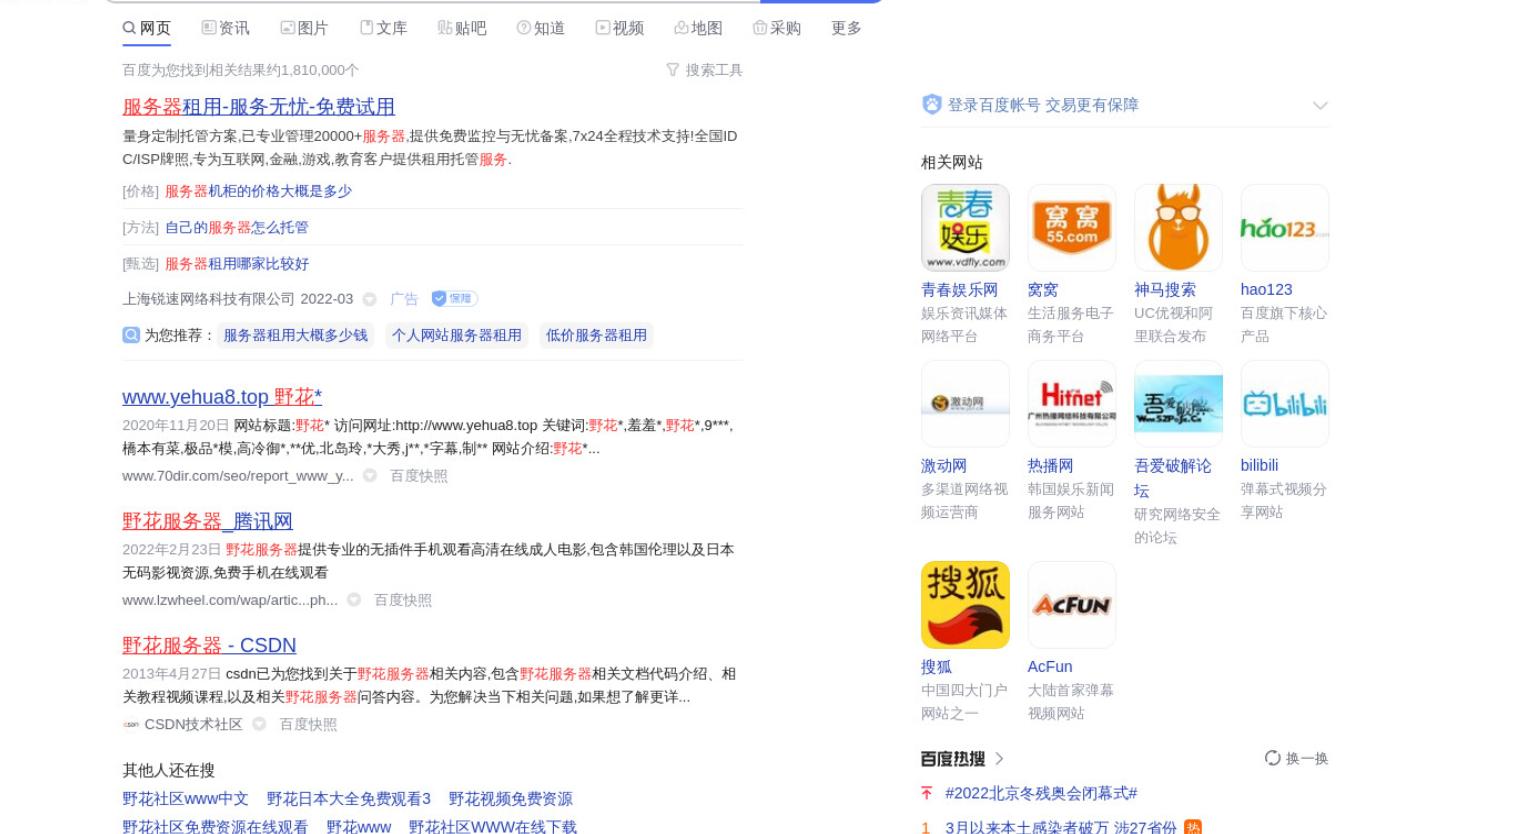
Task: Open the 腾讯网 result title
Action: [x=207, y=521]
